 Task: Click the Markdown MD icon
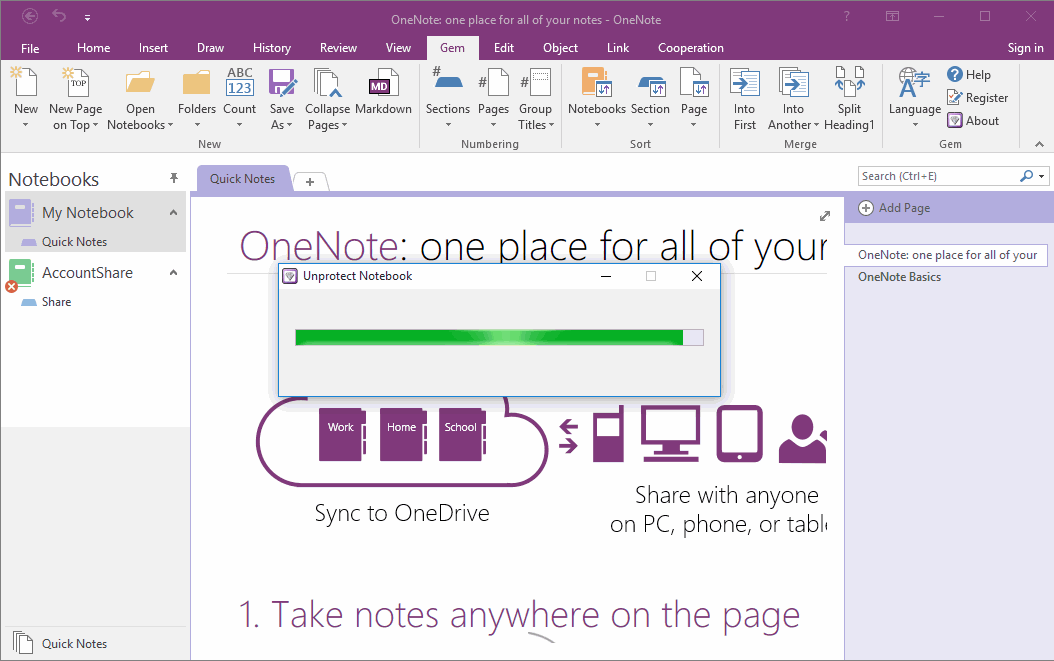click(x=383, y=82)
